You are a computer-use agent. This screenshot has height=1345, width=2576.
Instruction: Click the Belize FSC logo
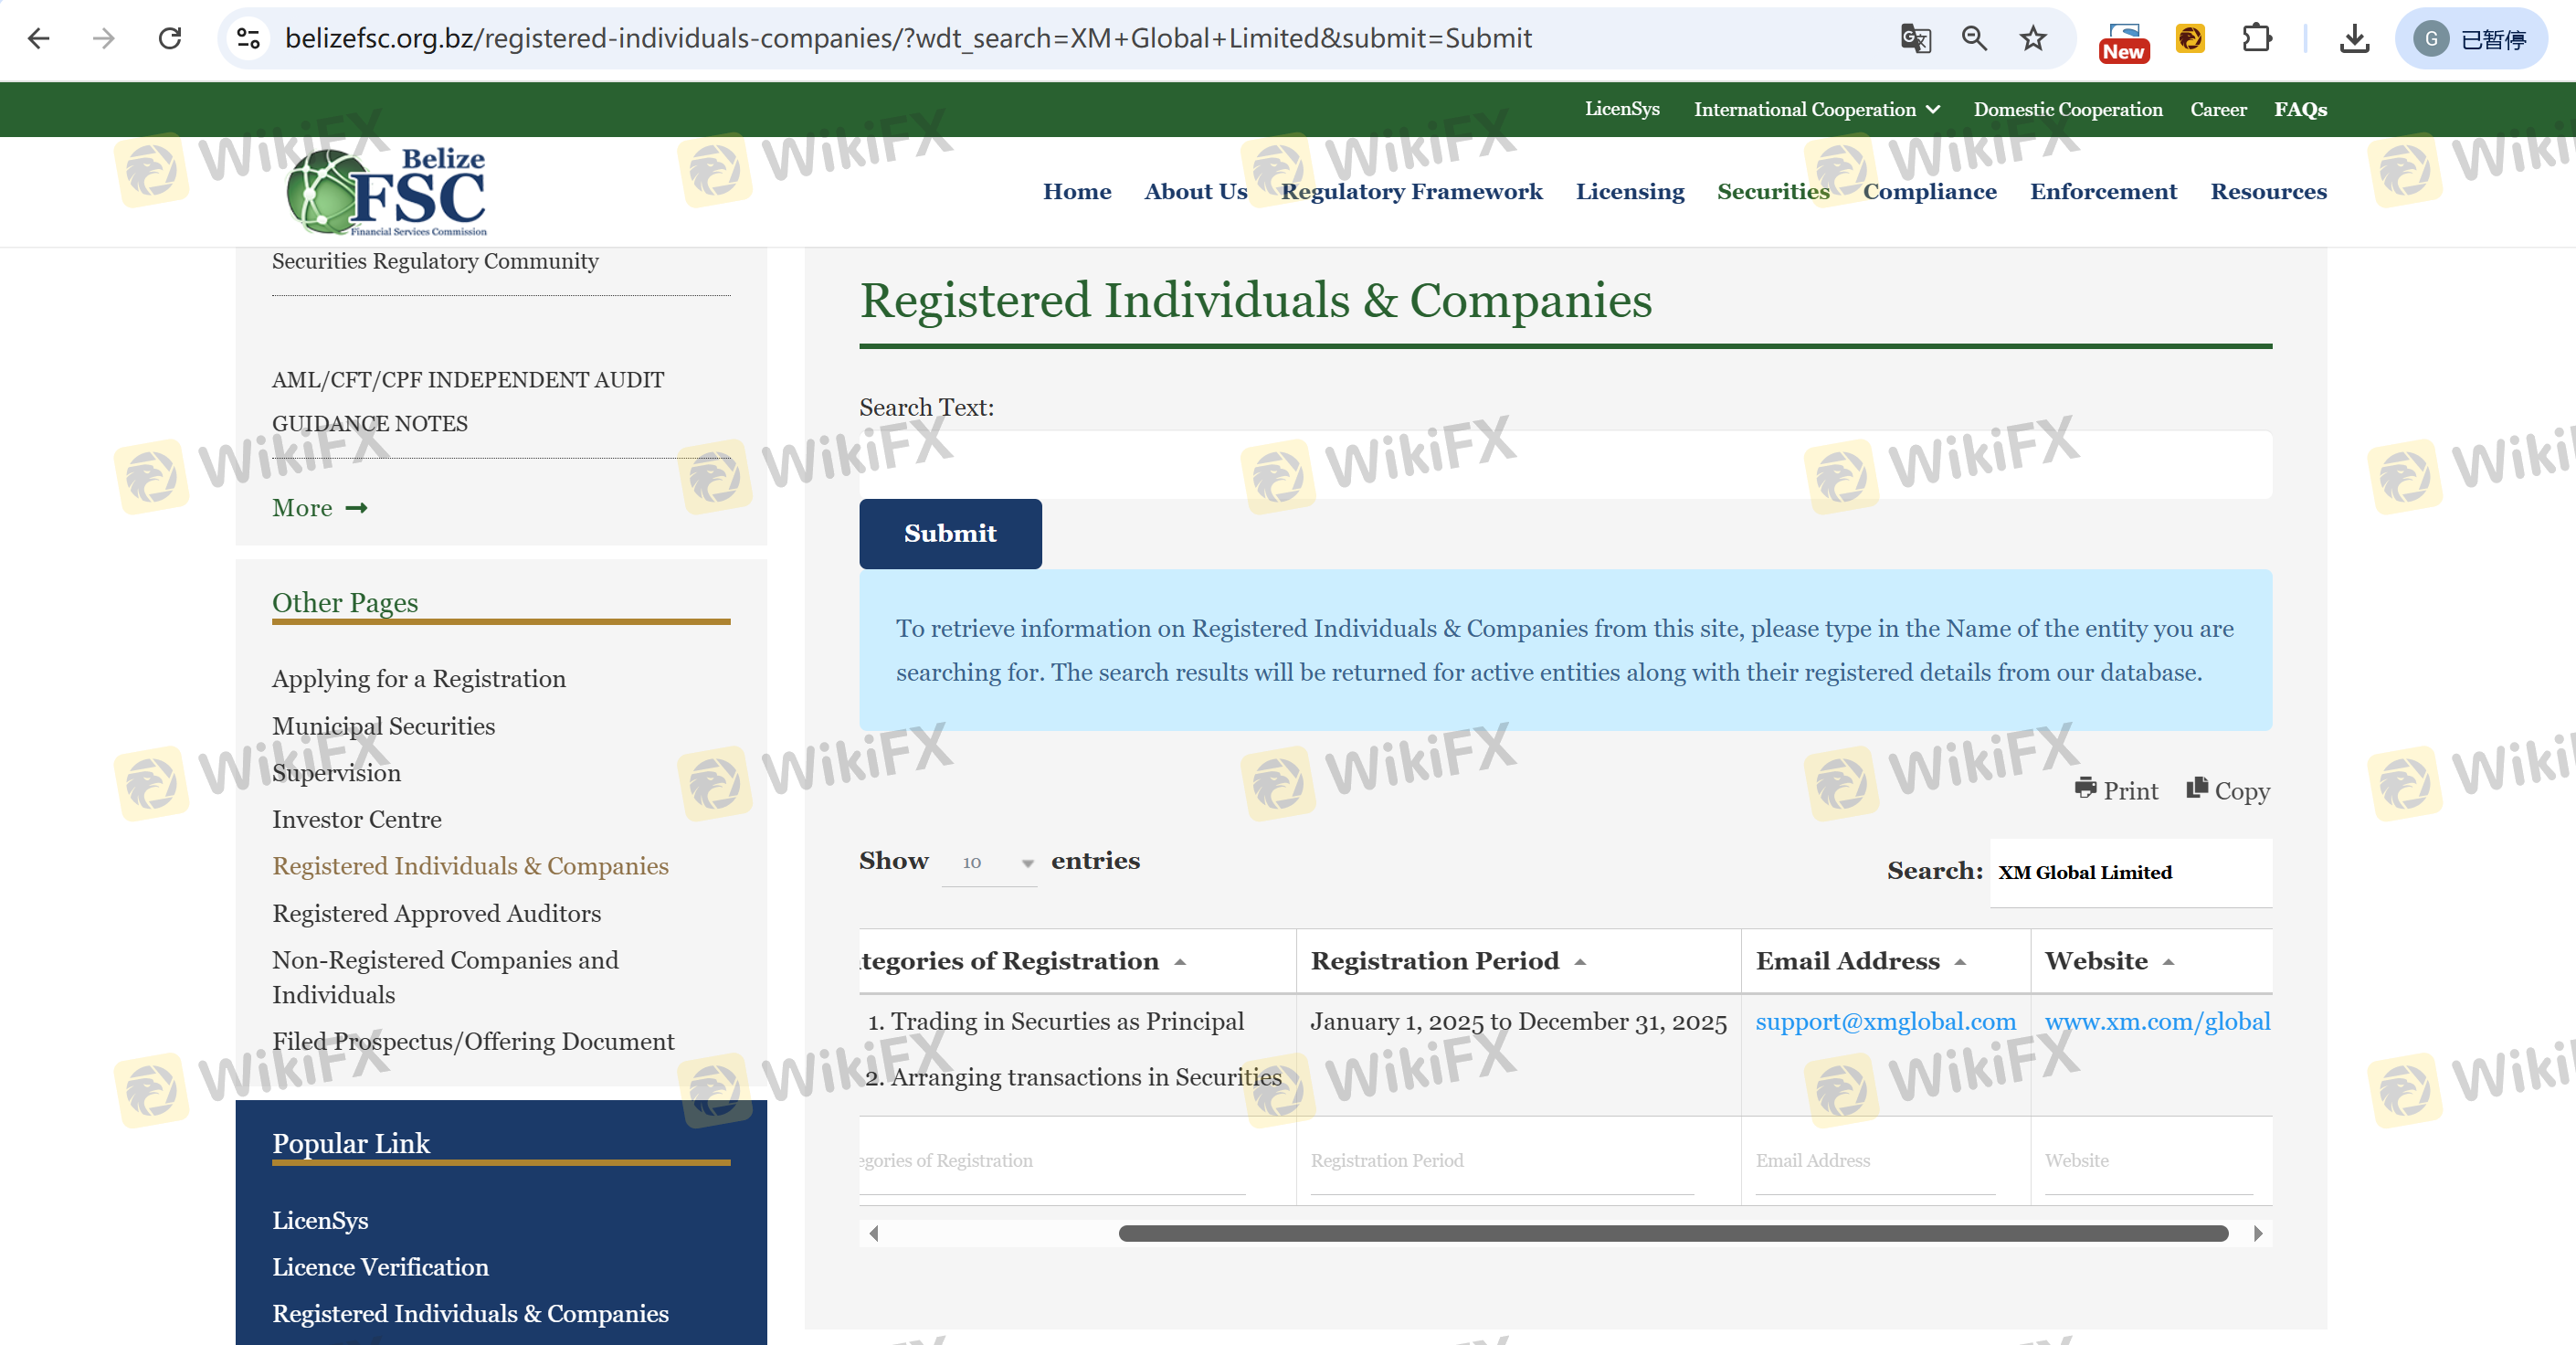click(x=387, y=191)
